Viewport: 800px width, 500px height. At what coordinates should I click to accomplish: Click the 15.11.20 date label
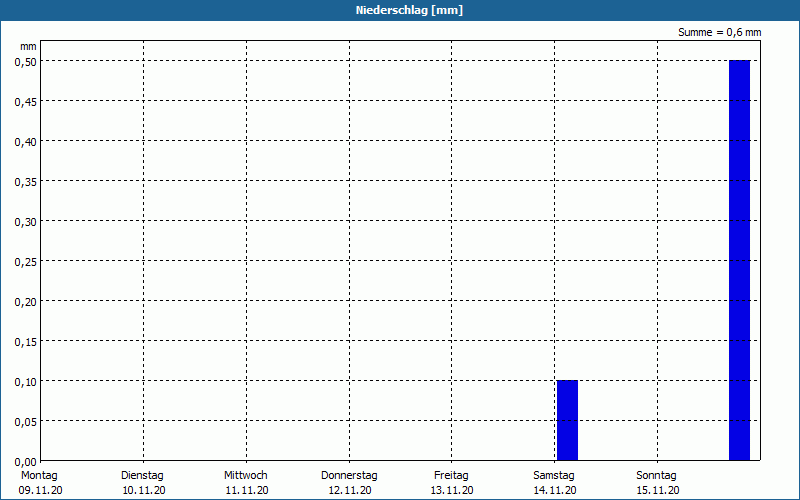658,490
